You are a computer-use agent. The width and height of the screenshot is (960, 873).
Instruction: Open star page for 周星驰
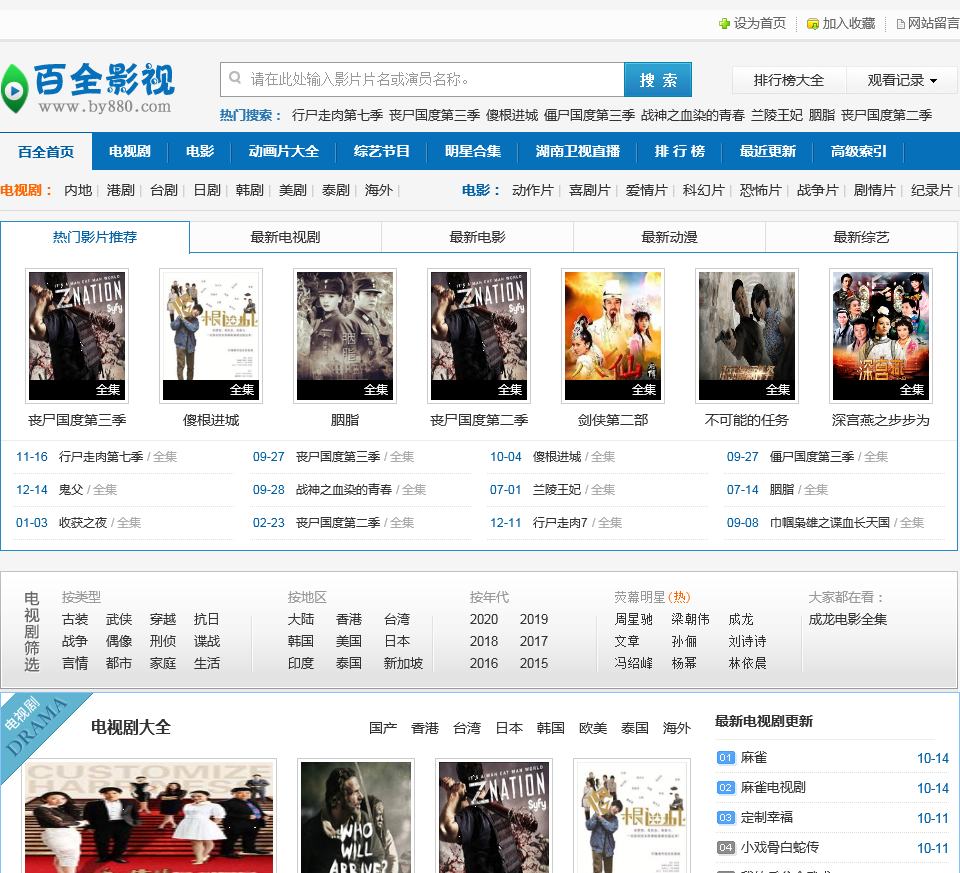(634, 620)
